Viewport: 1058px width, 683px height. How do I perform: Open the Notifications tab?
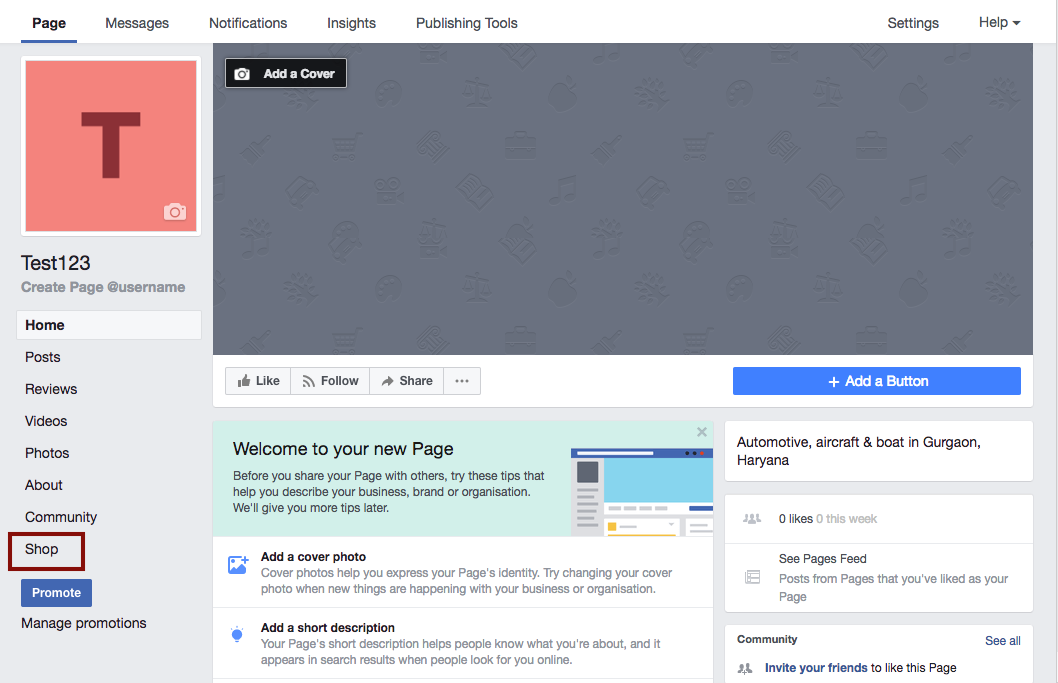248,23
